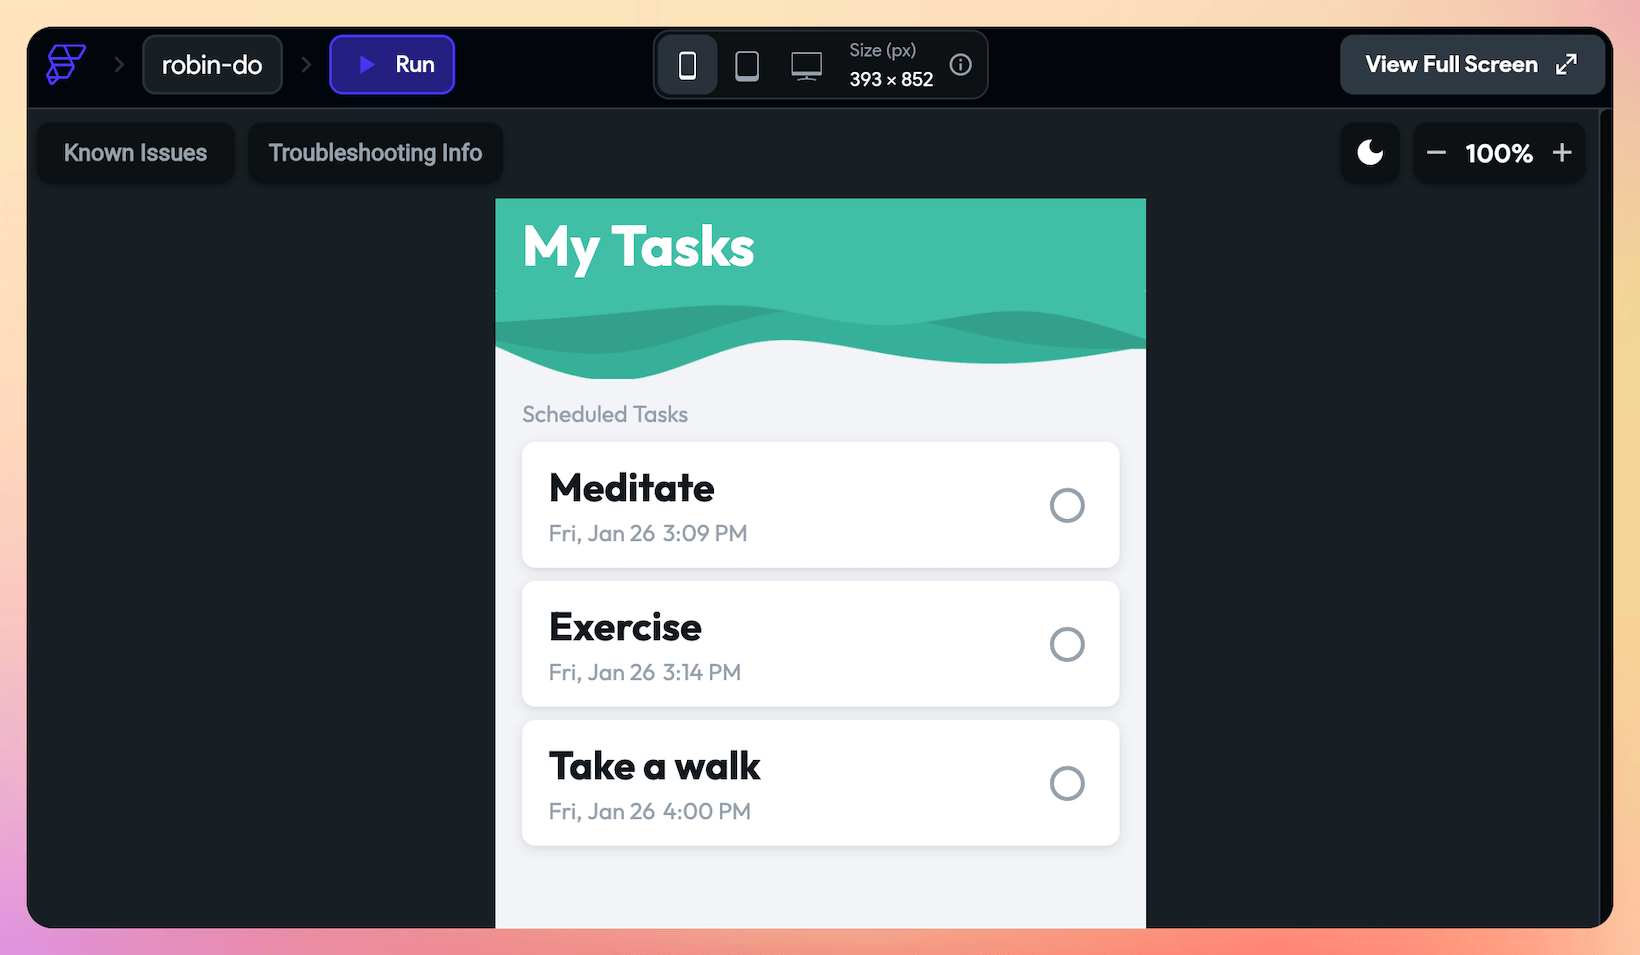Select the mobile phone preview size icon

[687, 64]
